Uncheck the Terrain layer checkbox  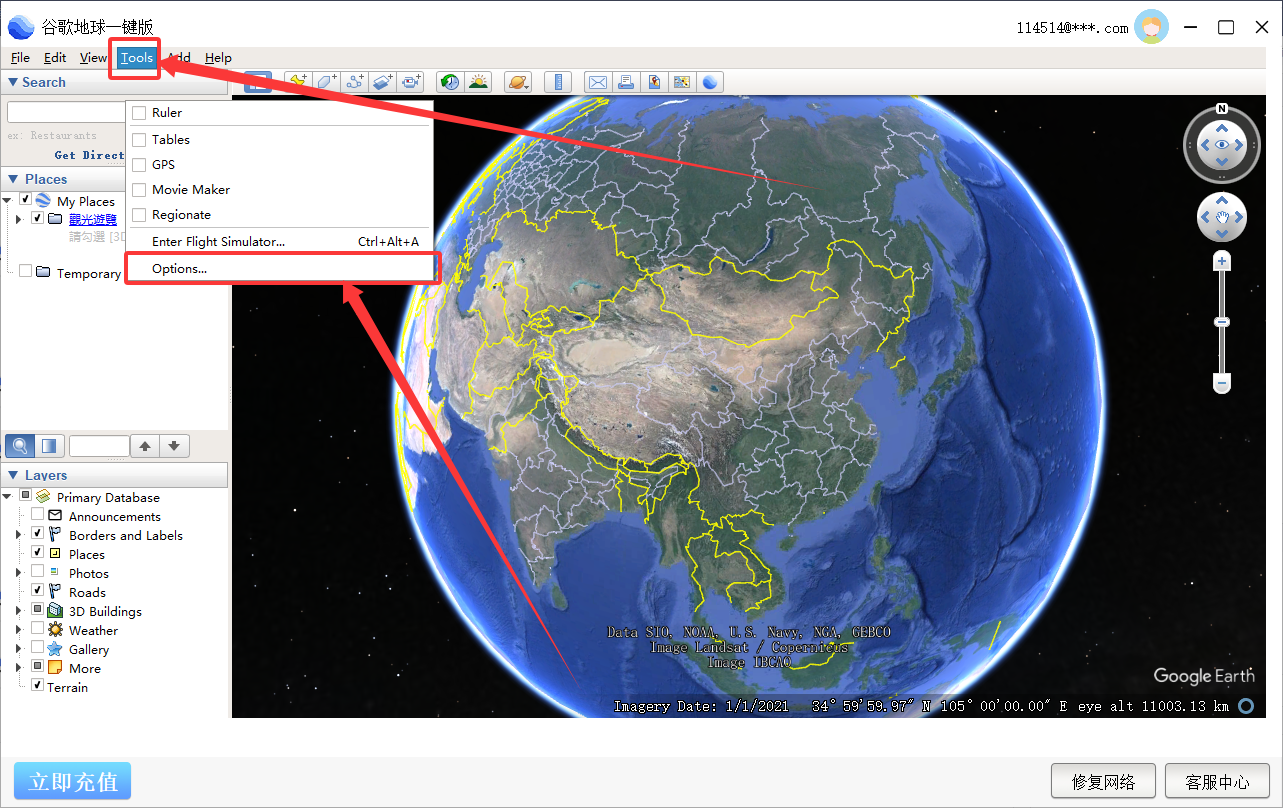click(38, 686)
